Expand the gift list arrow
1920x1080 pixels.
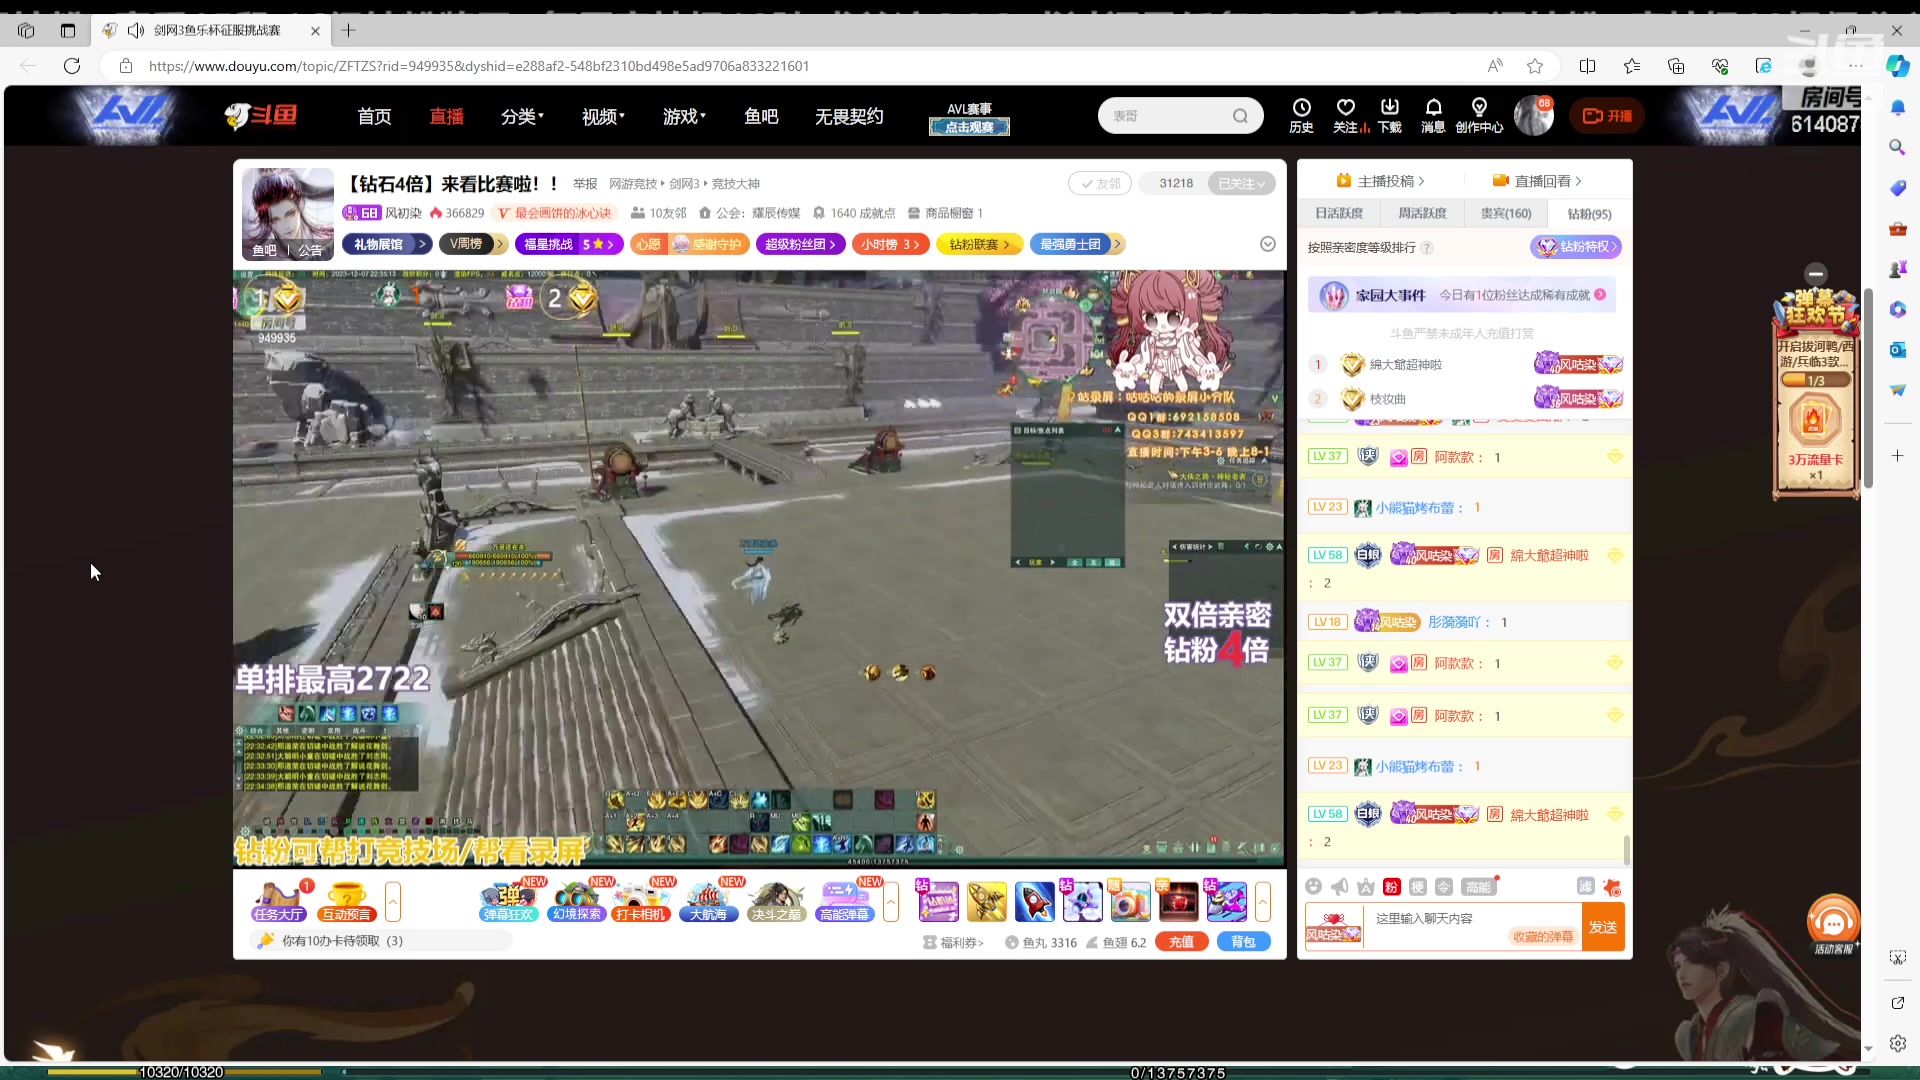(x=1263, y=902)
